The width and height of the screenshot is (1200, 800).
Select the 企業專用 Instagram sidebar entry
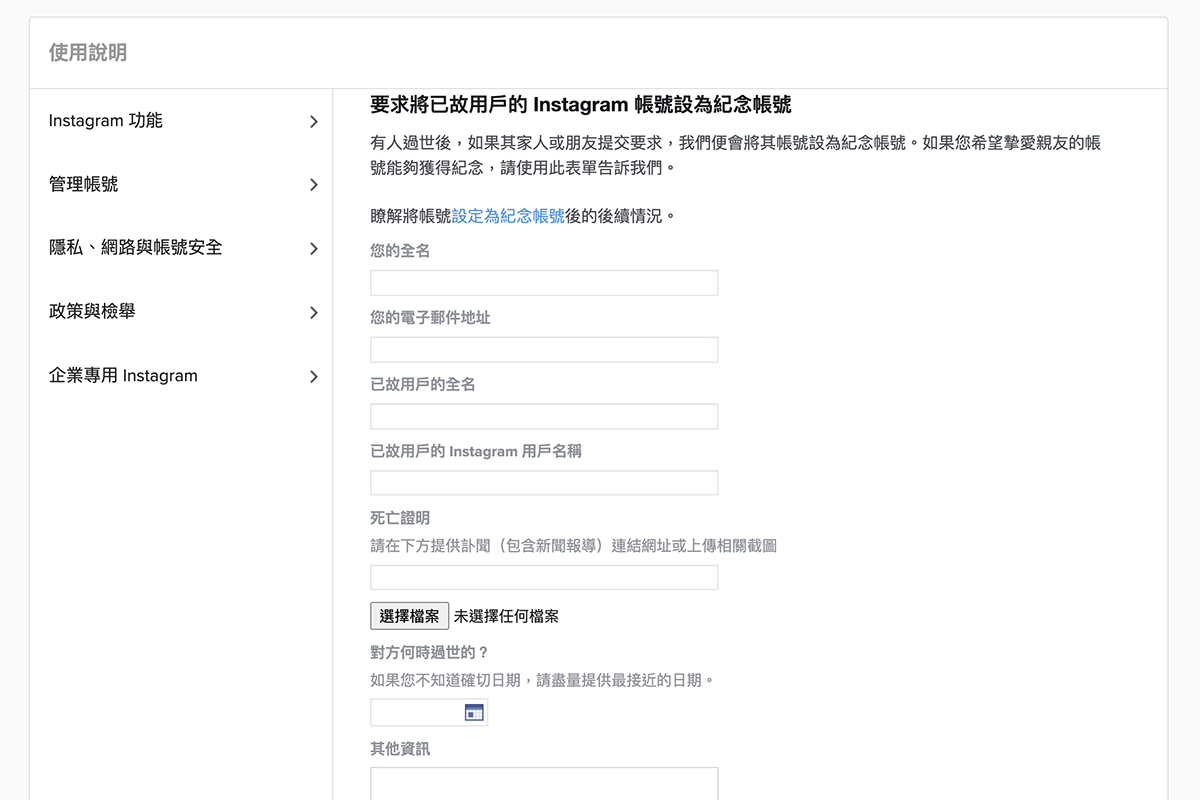click(122, 375)
